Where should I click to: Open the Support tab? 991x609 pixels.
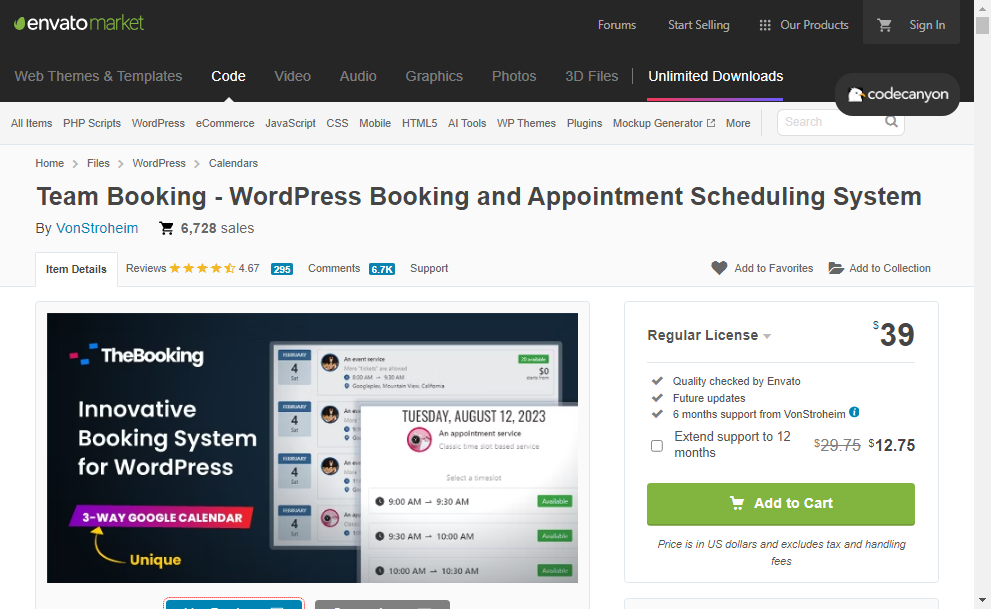(429, 268)
